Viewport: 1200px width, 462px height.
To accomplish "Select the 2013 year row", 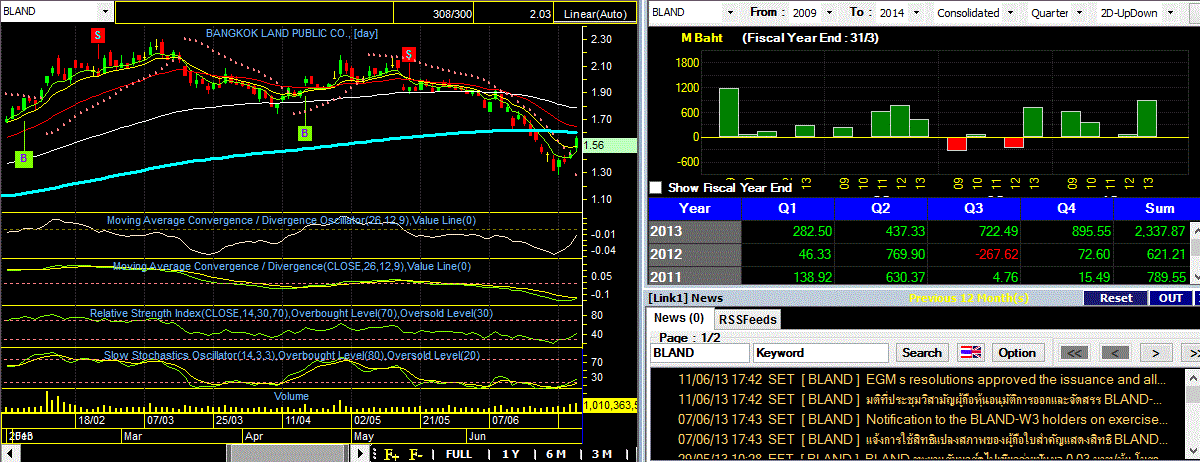I will pos(695,231).
